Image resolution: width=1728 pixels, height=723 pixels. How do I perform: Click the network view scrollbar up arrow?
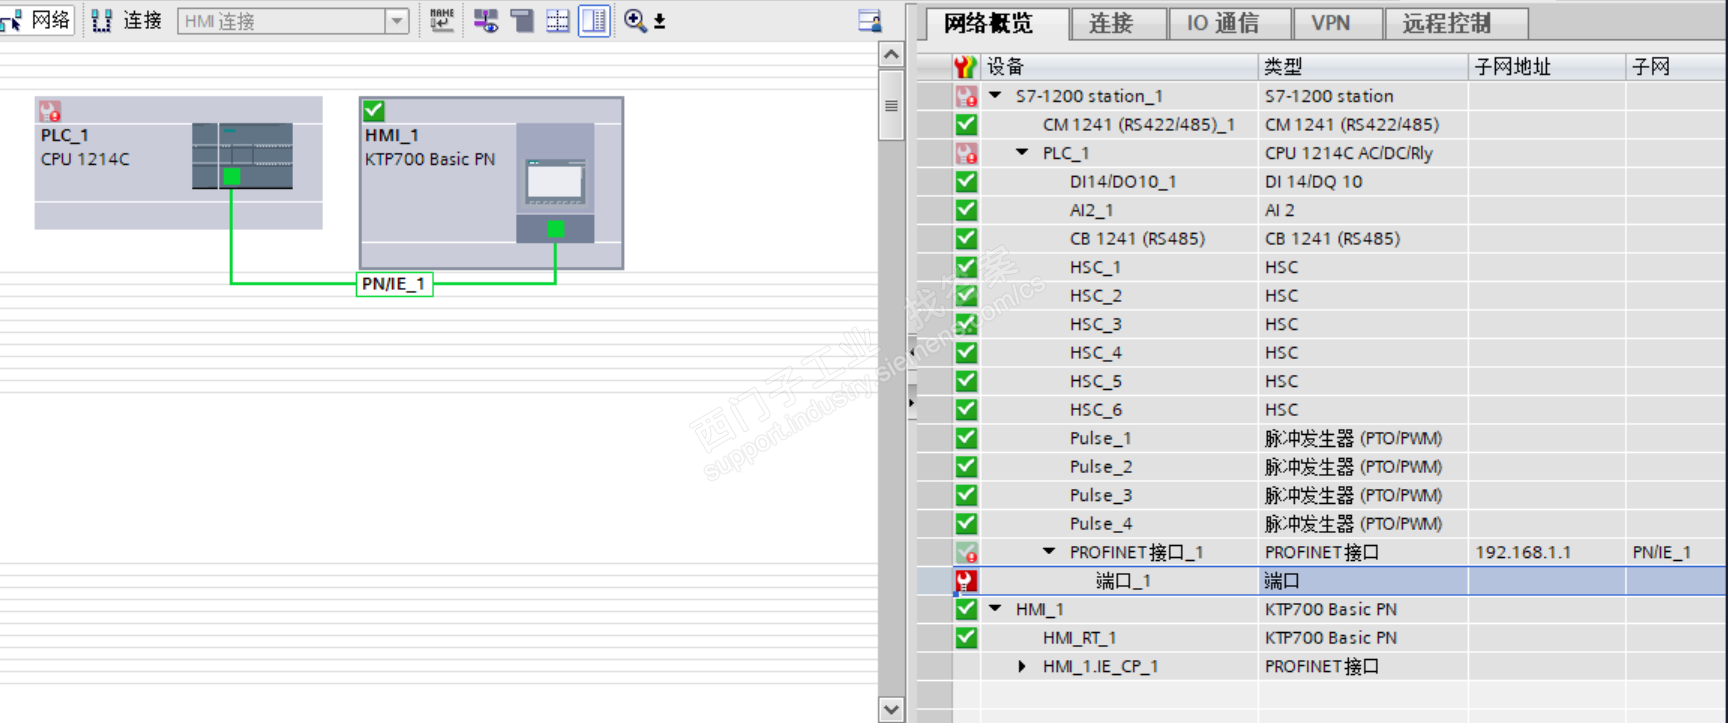pyautogui.click(x=891, y=54)
